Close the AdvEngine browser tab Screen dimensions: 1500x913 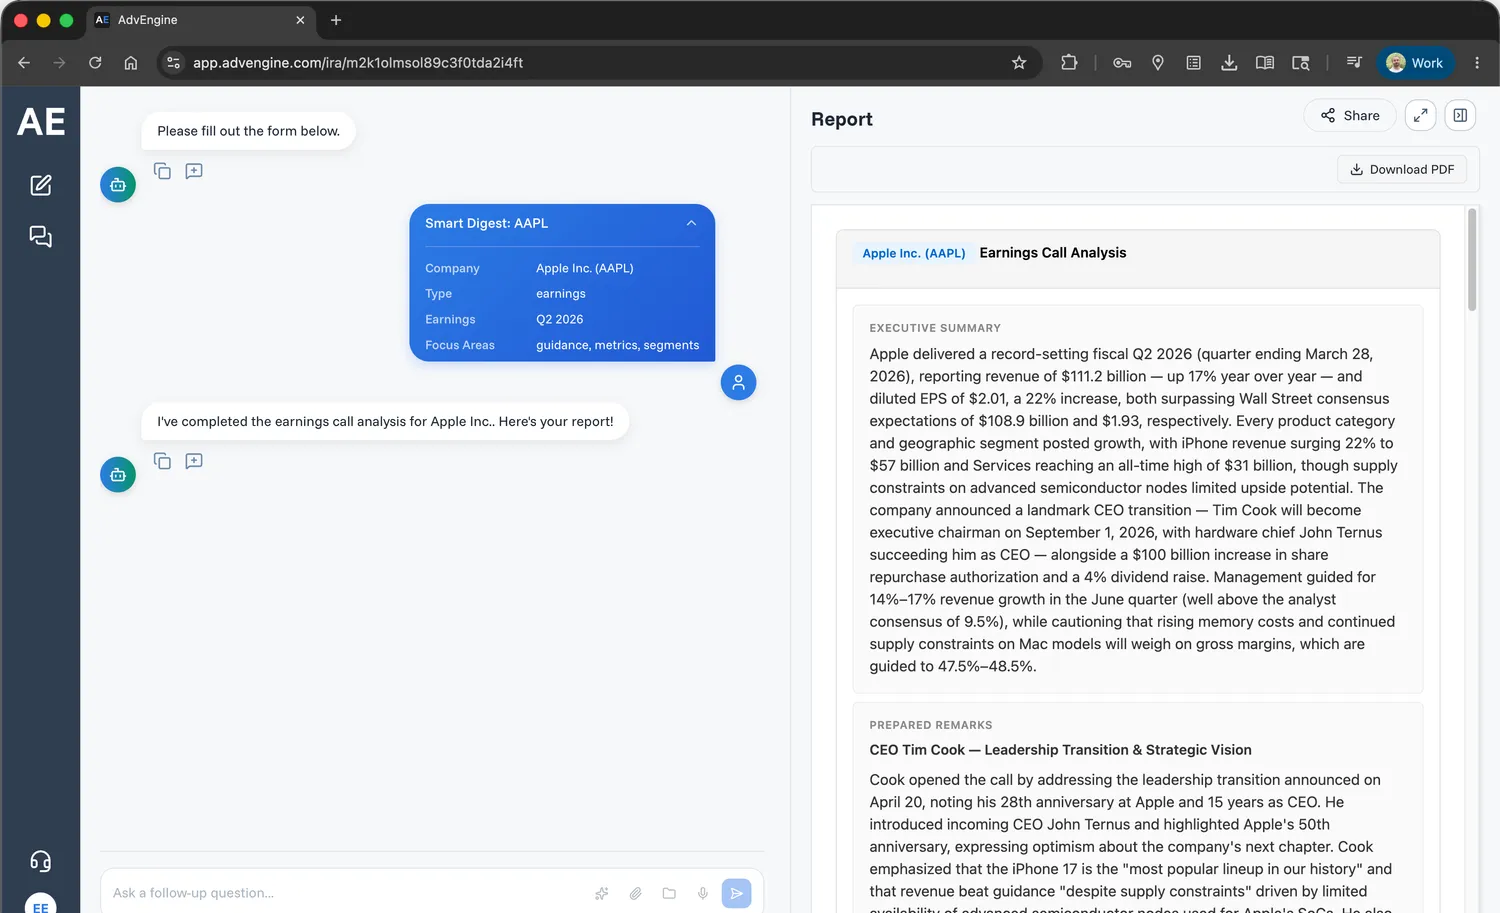click(x=300, y=20)
